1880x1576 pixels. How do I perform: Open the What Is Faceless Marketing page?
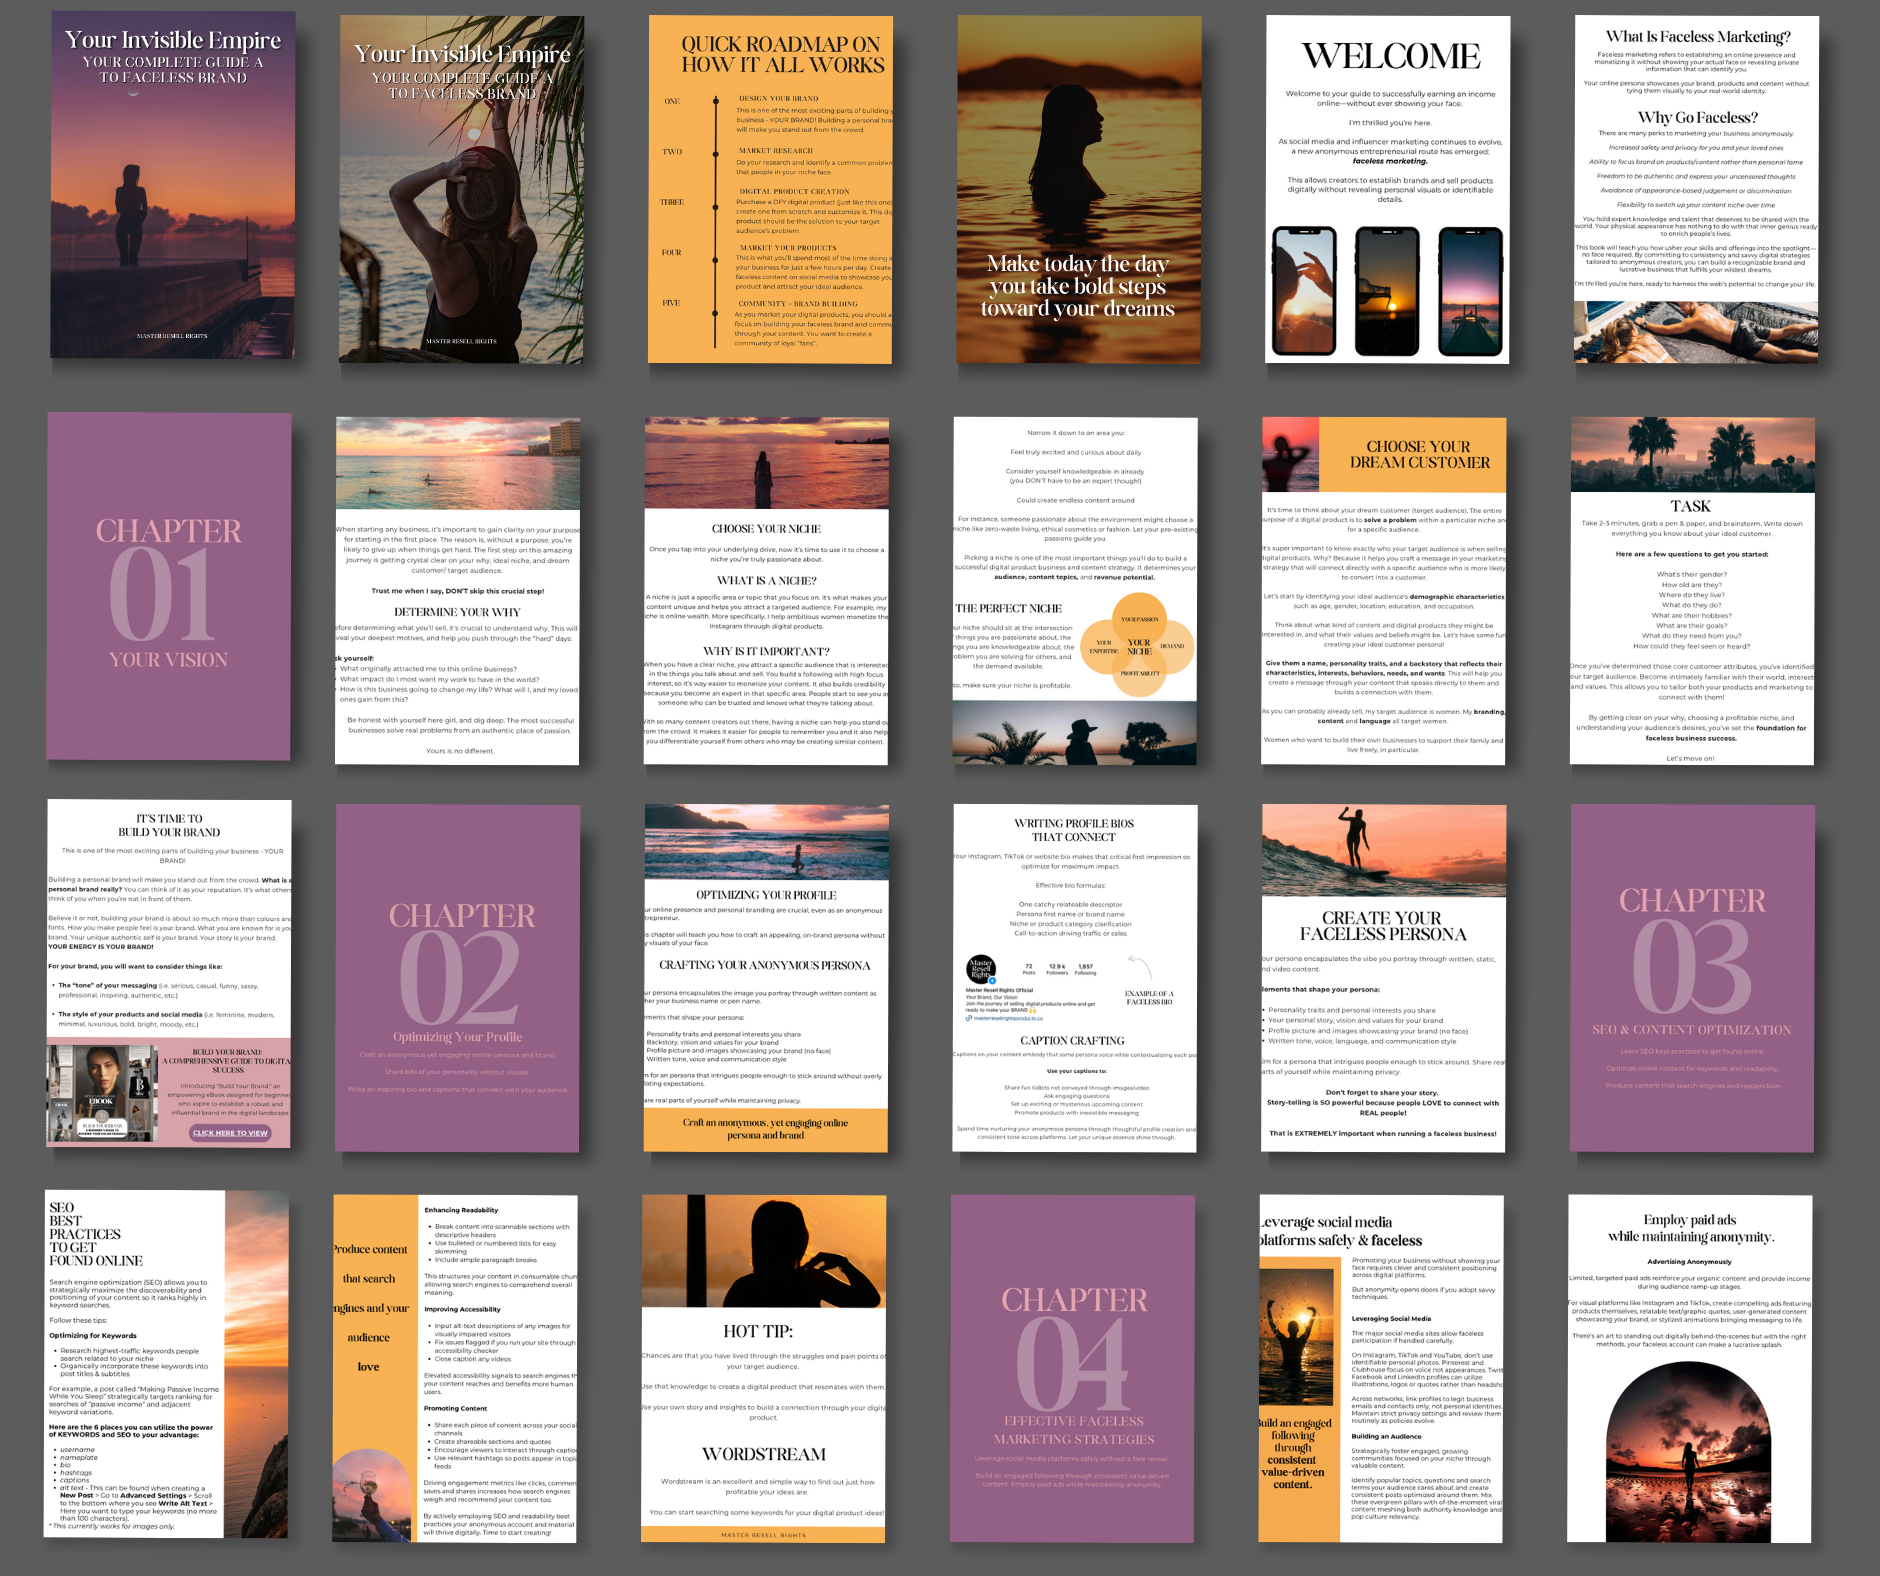pos(1696,189)
